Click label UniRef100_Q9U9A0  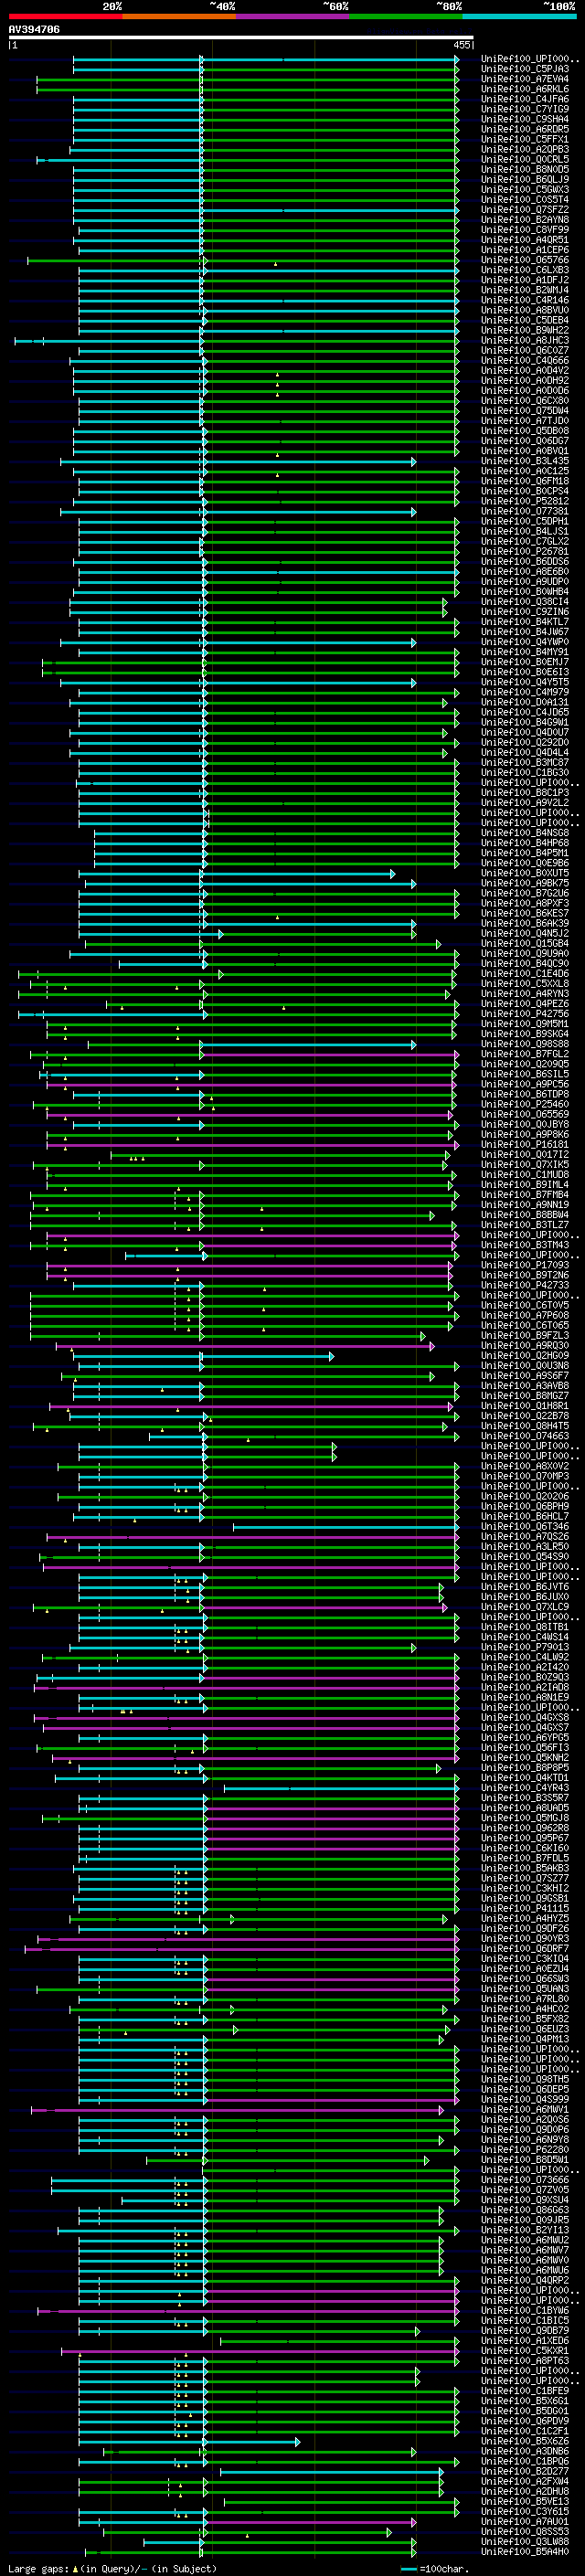click(x=525, y=953)
